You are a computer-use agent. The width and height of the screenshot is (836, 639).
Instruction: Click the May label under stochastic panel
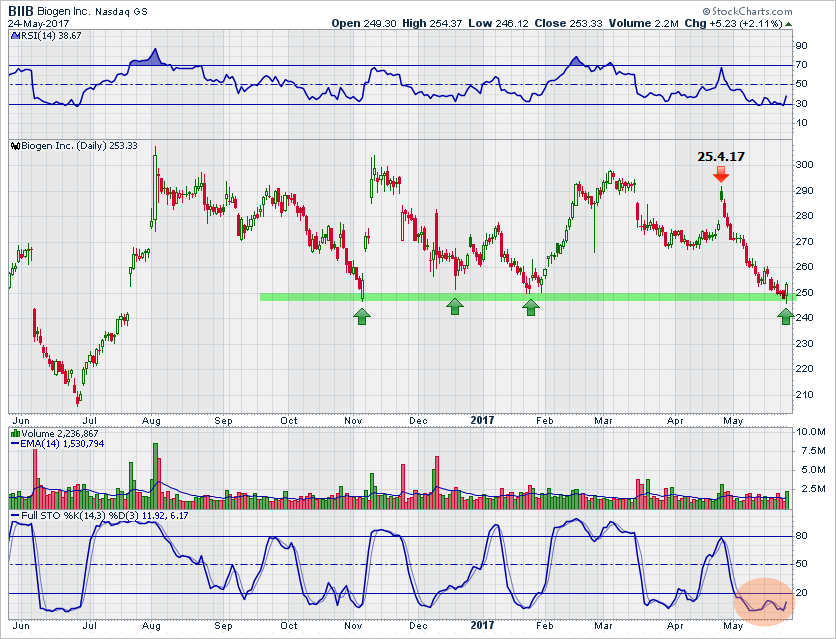(x=733, y=626)
